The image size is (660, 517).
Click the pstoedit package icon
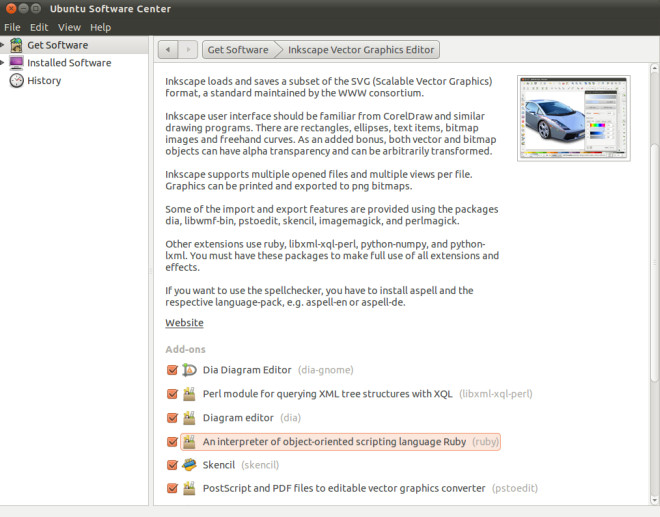tap(189, 488)
